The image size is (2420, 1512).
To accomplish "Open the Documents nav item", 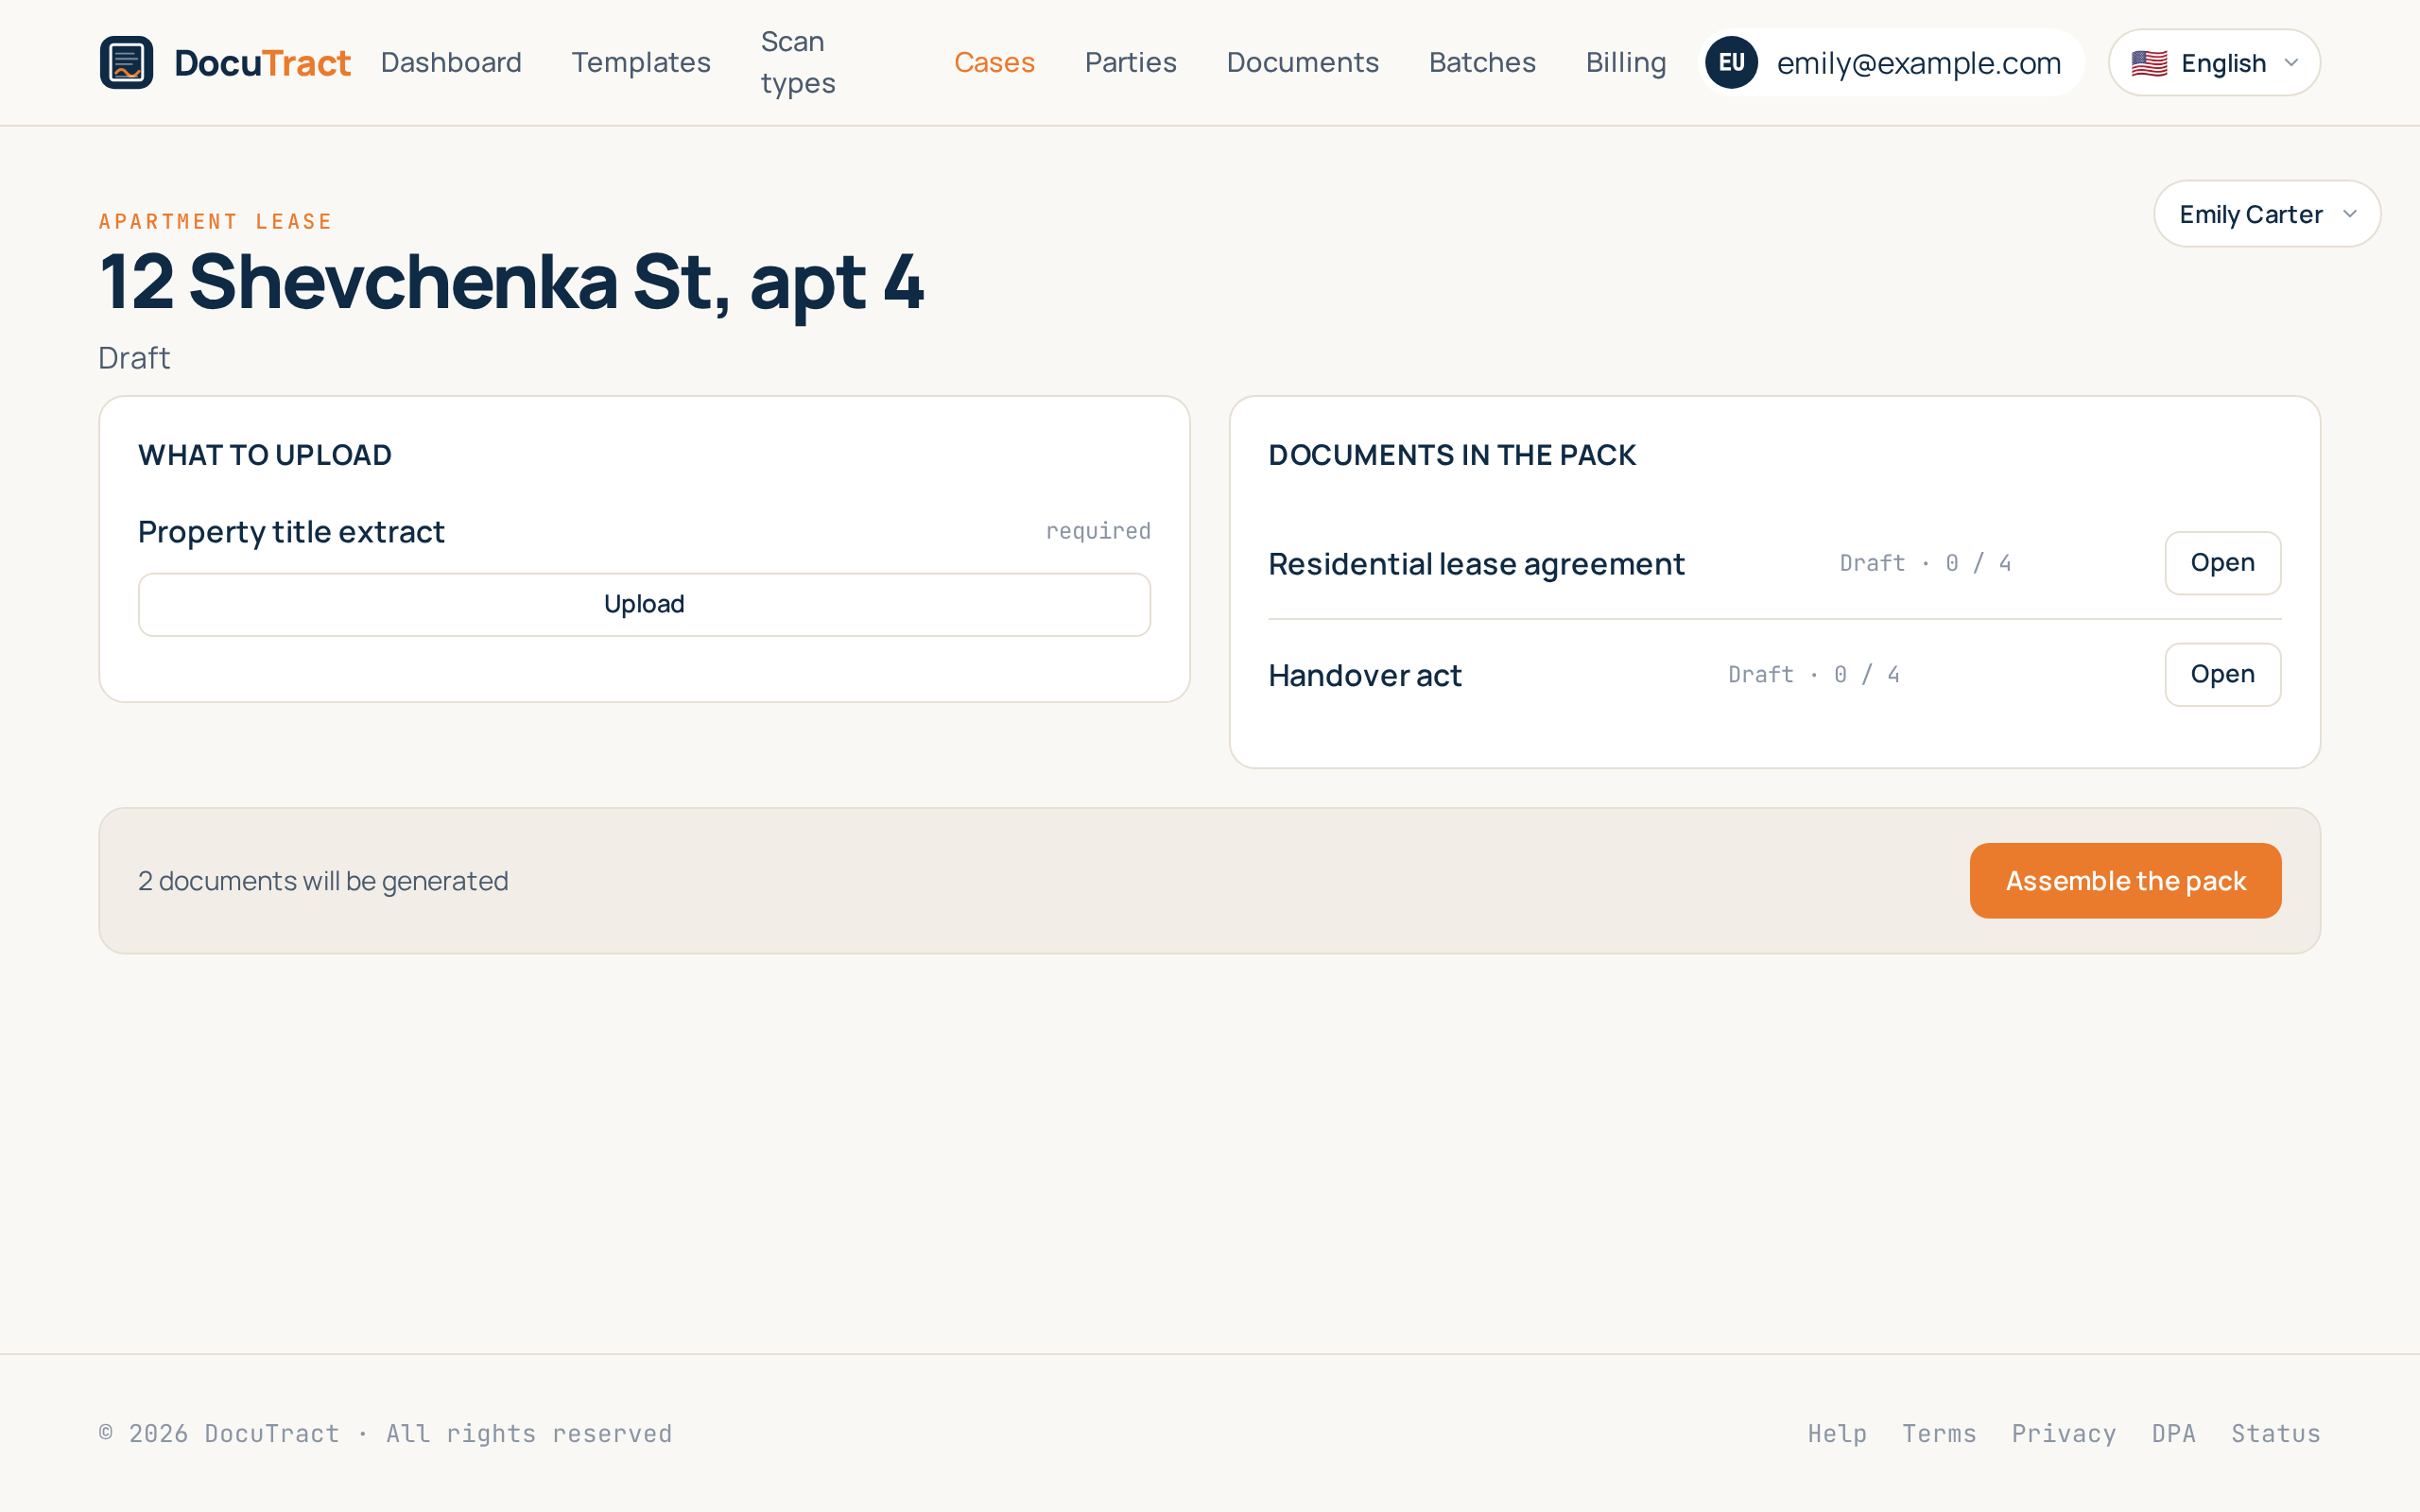I will (1303, 62).
